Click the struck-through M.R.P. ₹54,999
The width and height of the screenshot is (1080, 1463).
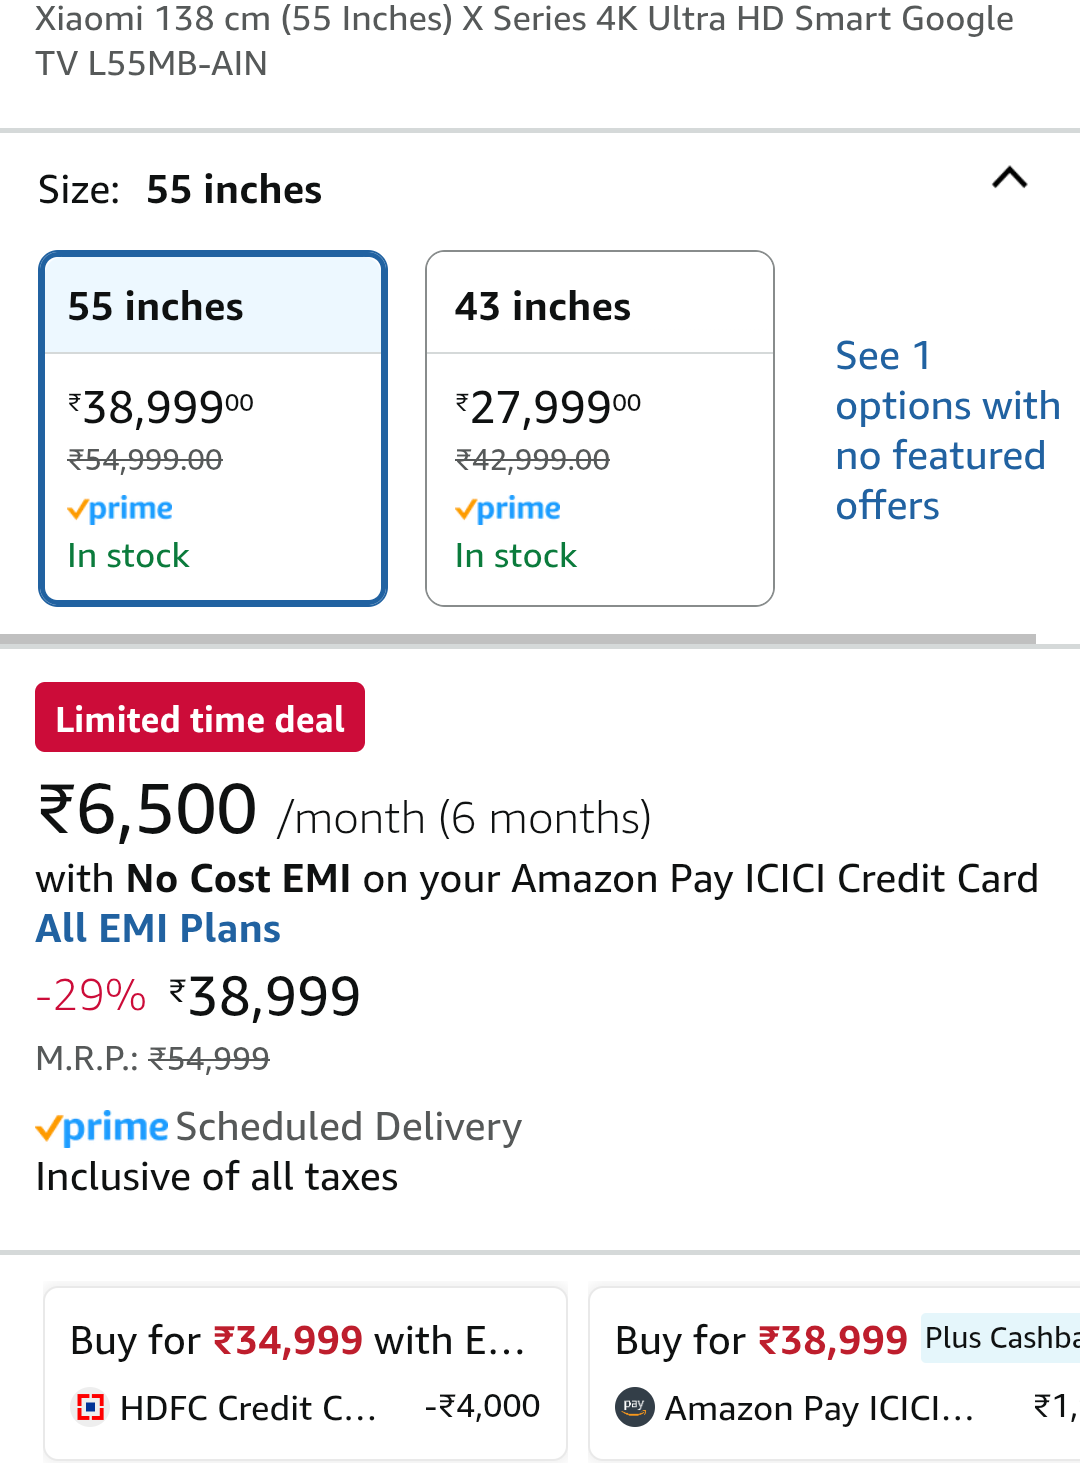(x=209, y=1058)
